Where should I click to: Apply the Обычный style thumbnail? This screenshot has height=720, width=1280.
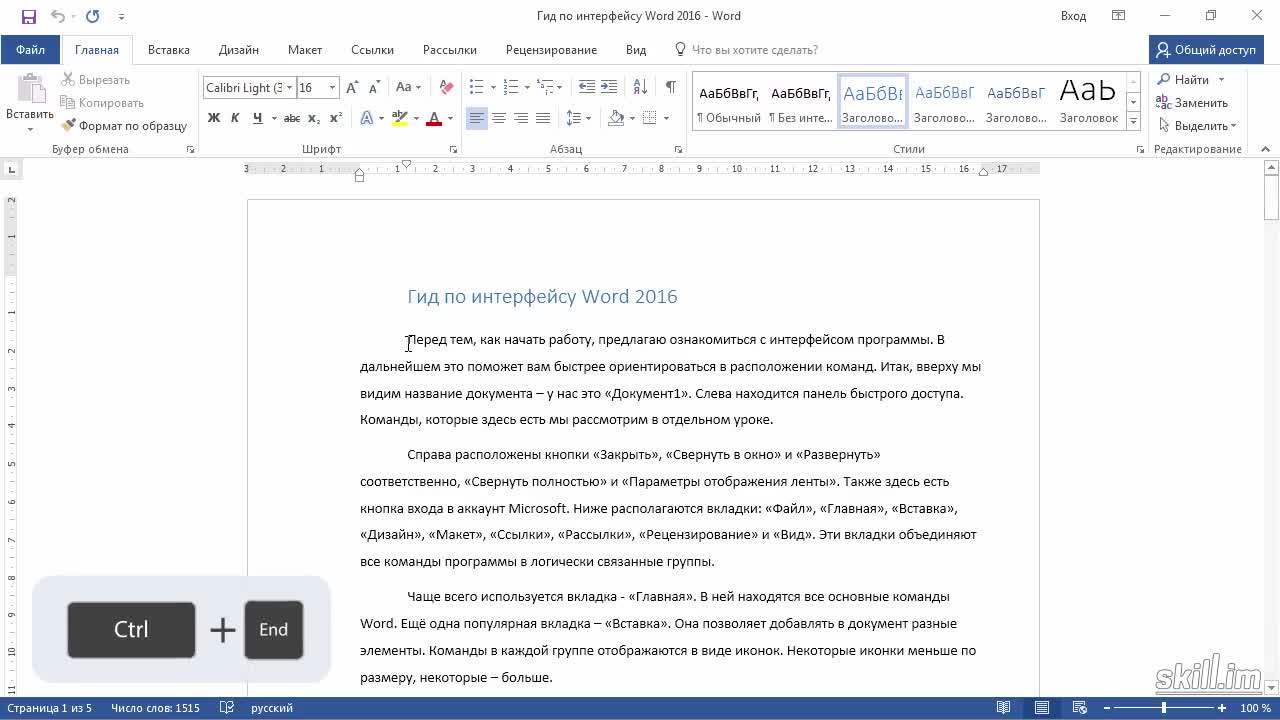pos(729,102)
